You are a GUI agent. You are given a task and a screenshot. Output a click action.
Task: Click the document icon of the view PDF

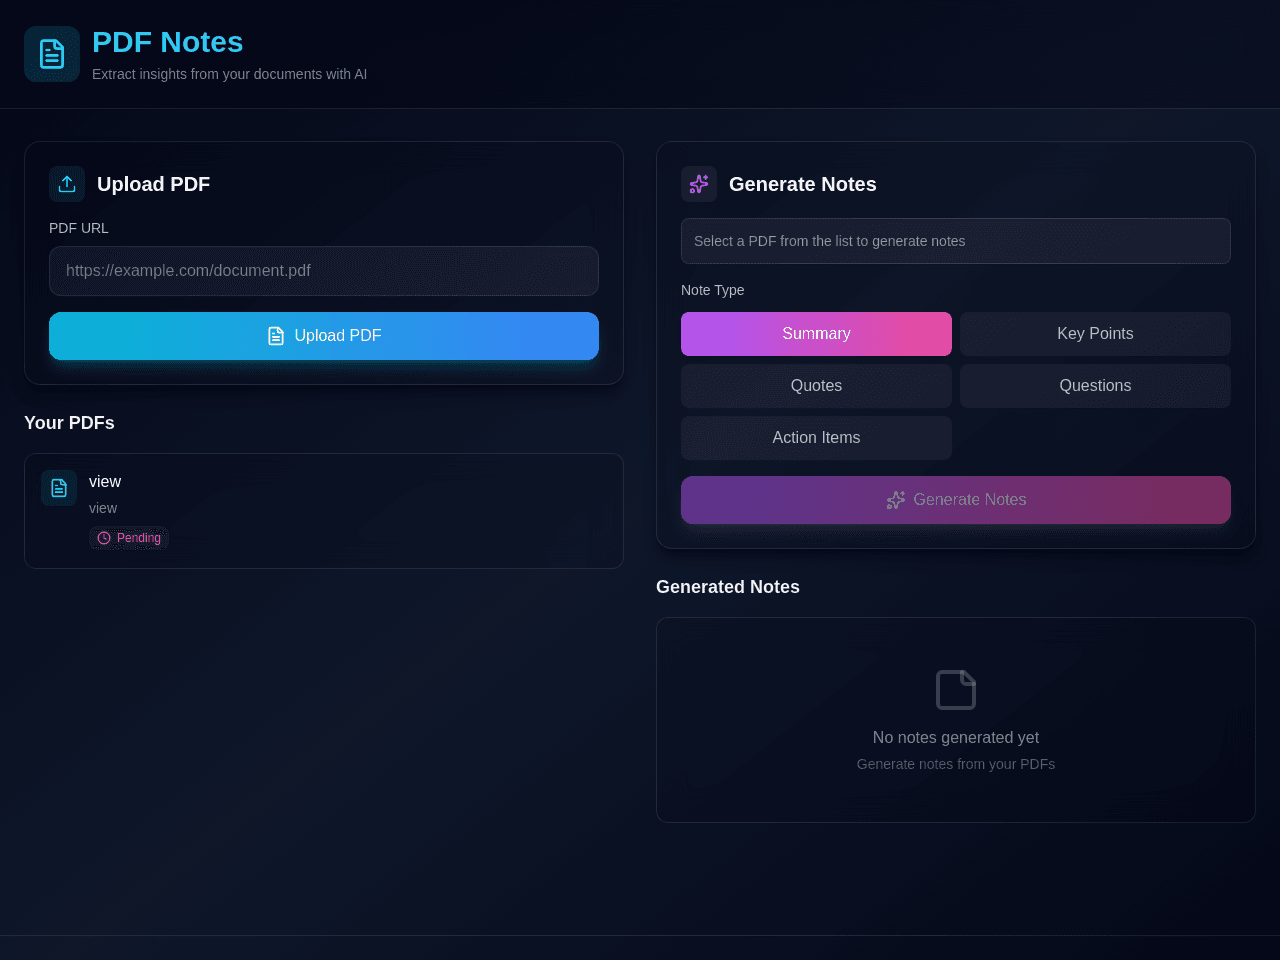(x=59, y=488)
